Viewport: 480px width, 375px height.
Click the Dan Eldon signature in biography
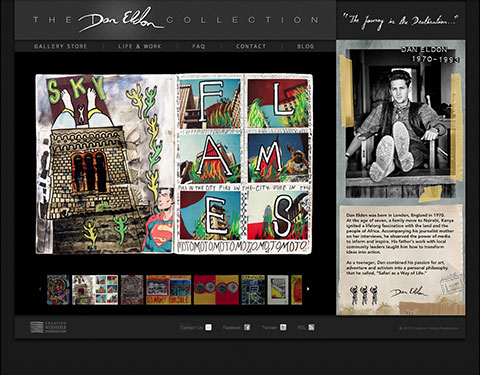[409, 292]
